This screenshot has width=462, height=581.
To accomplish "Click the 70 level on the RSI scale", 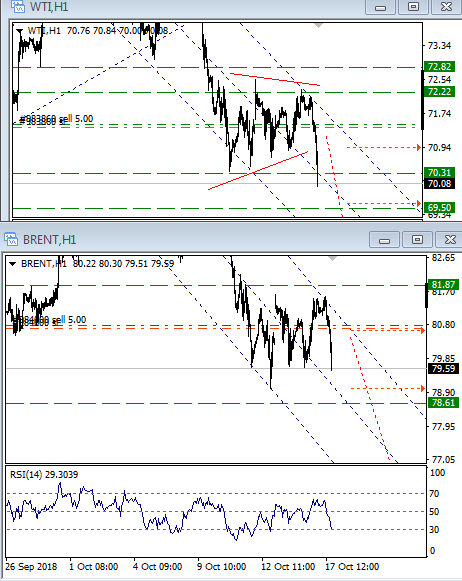I will (x=434, y=494).
